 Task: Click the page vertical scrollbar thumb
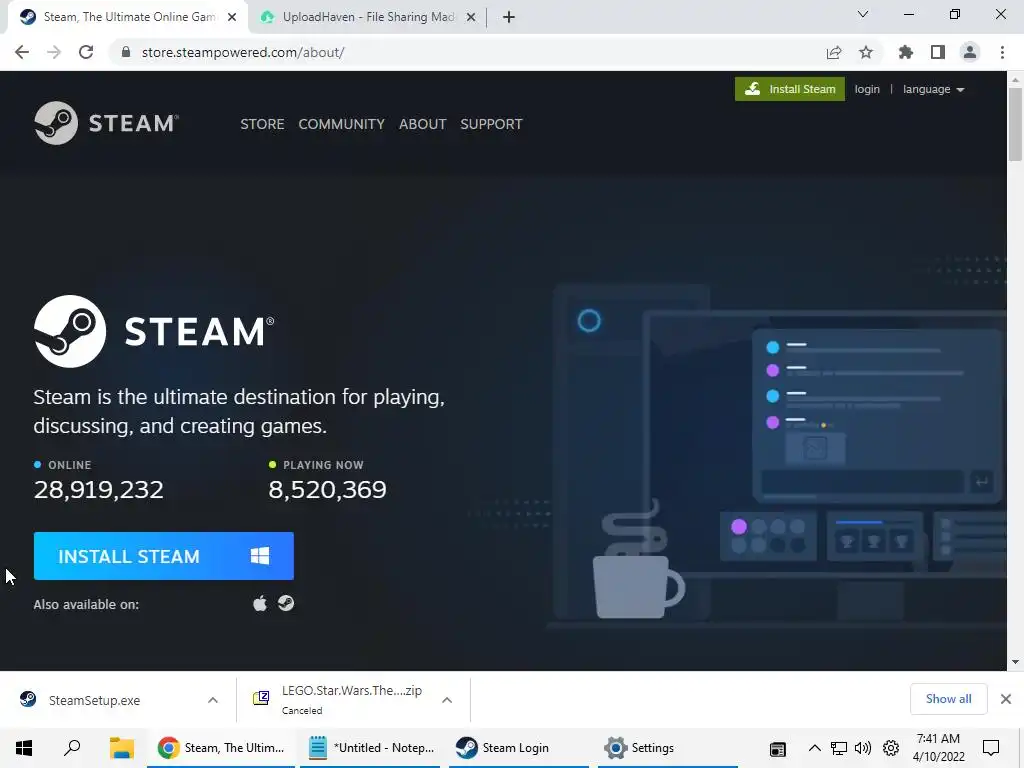click(x=1015, y=124)
